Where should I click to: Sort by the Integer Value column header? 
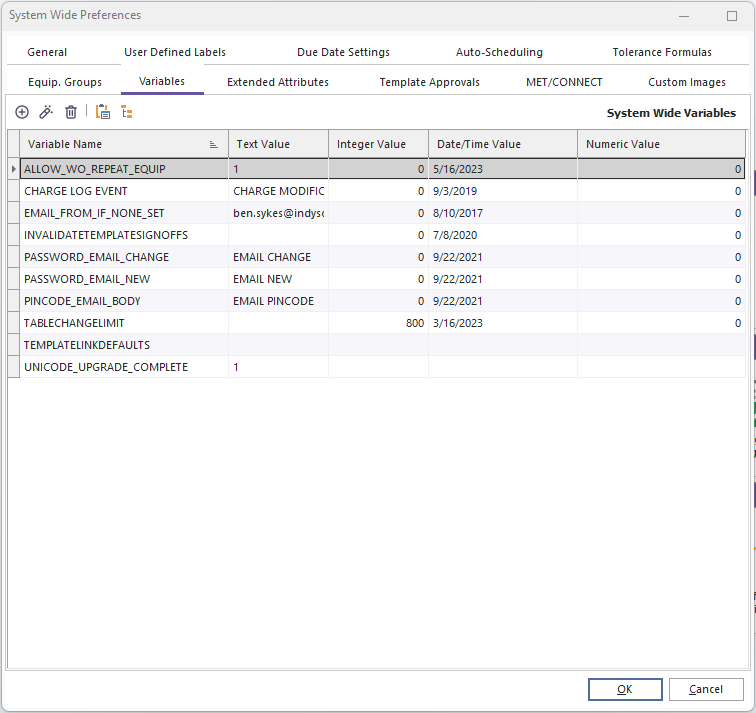(371, 145)
